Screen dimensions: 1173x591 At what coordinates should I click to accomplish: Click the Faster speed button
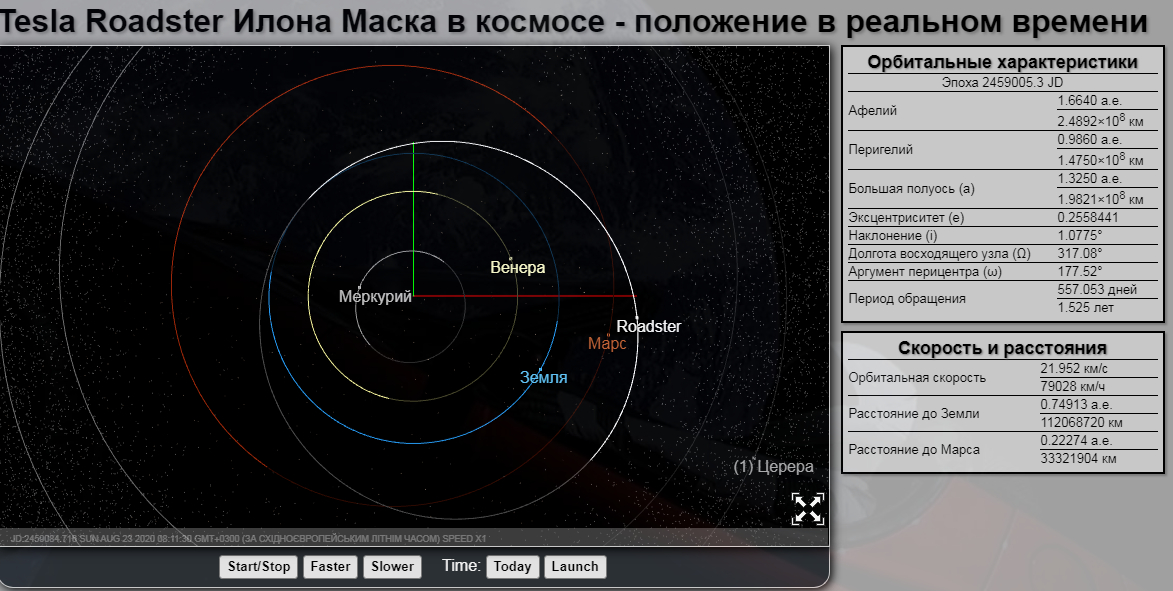[330, 567]
